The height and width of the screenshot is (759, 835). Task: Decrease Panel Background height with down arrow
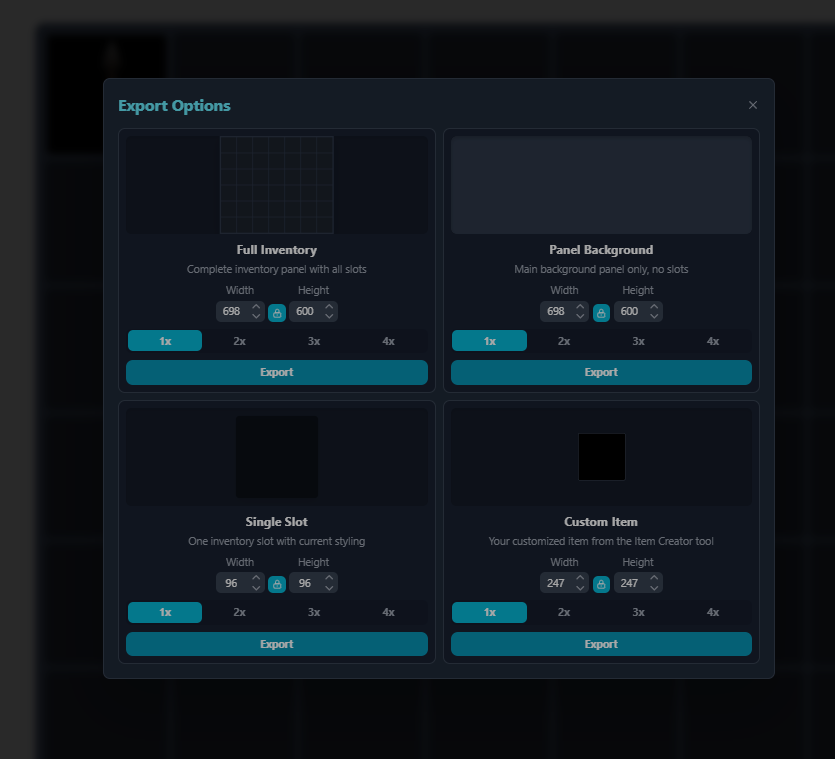click(x=654, y=316)
